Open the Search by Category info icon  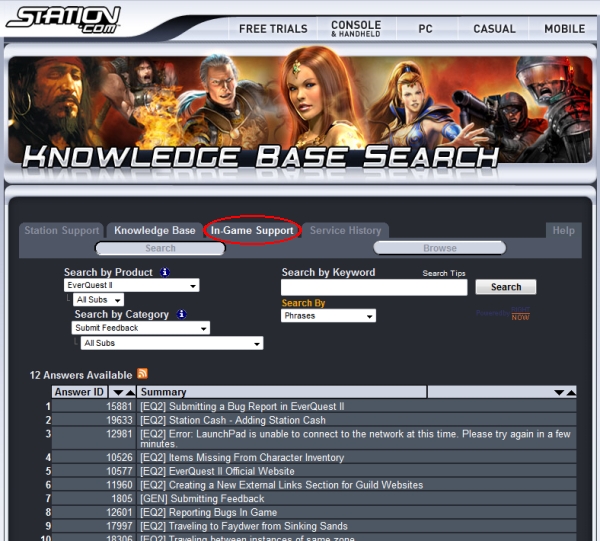coord(181,314)
